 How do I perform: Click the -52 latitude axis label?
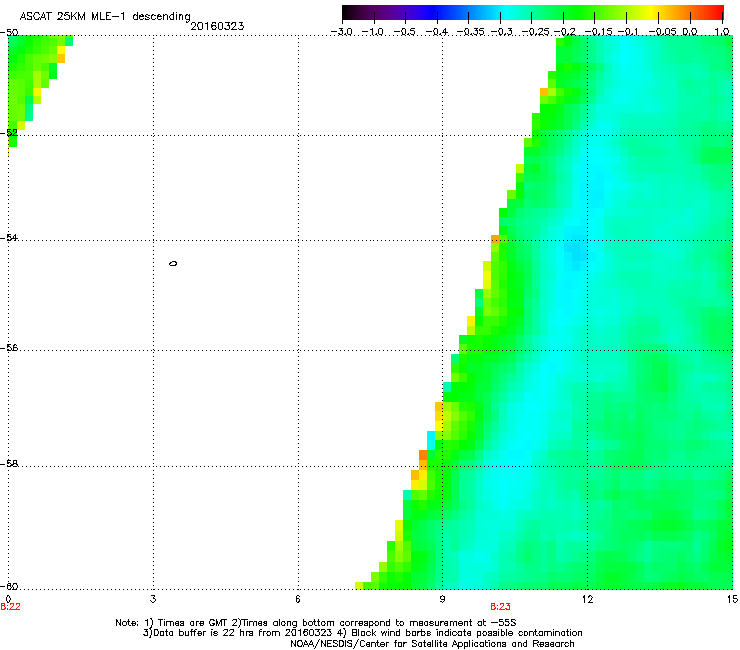(9, 133)
